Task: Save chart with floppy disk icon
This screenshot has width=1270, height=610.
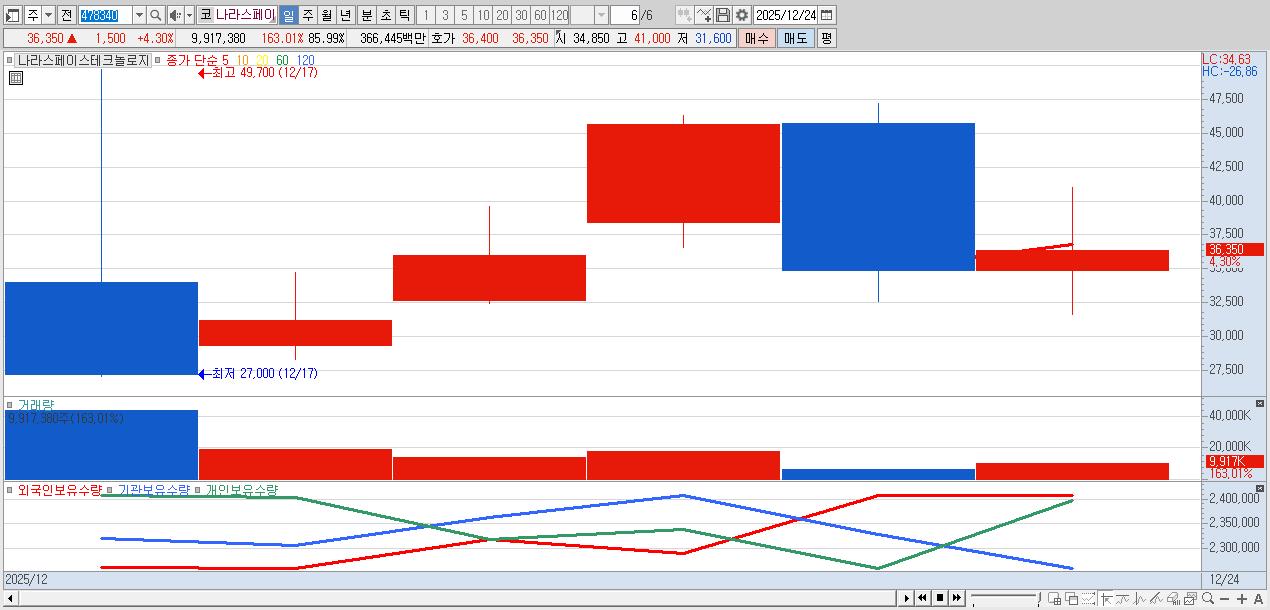Action: (723, 15)
